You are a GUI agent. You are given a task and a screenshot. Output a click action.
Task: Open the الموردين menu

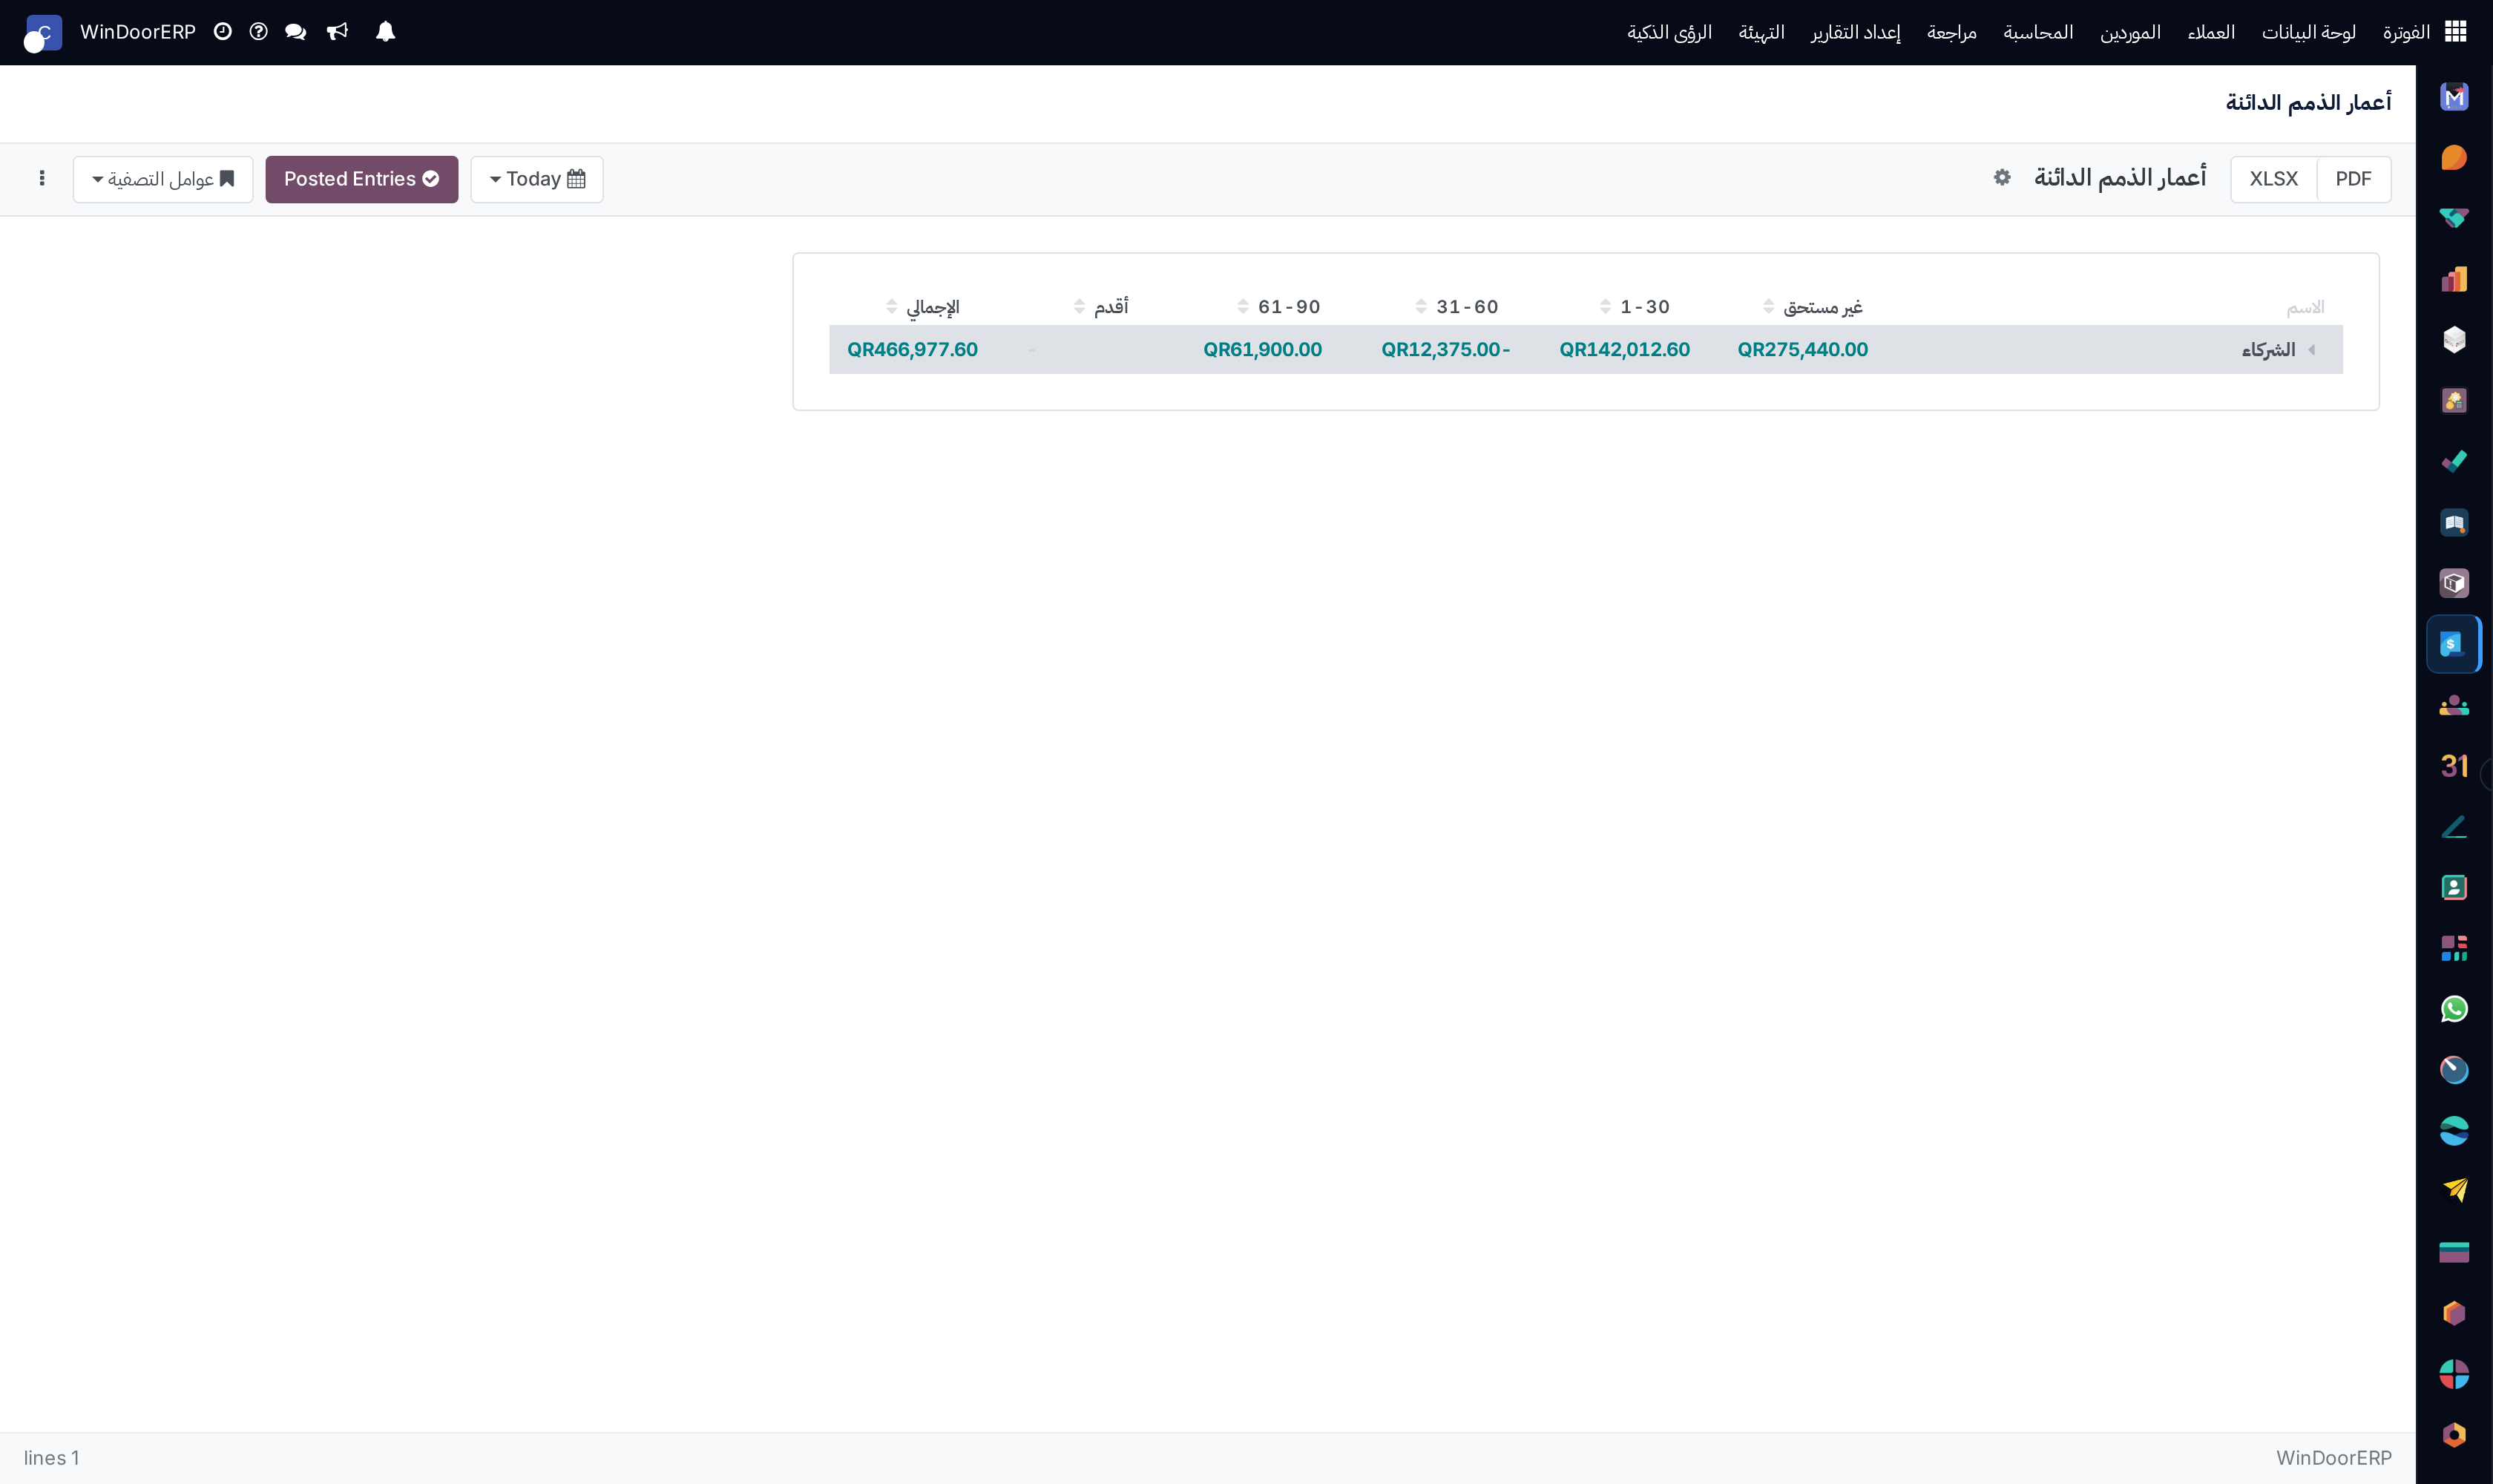pyautogui.click(x=2130, y=32)
